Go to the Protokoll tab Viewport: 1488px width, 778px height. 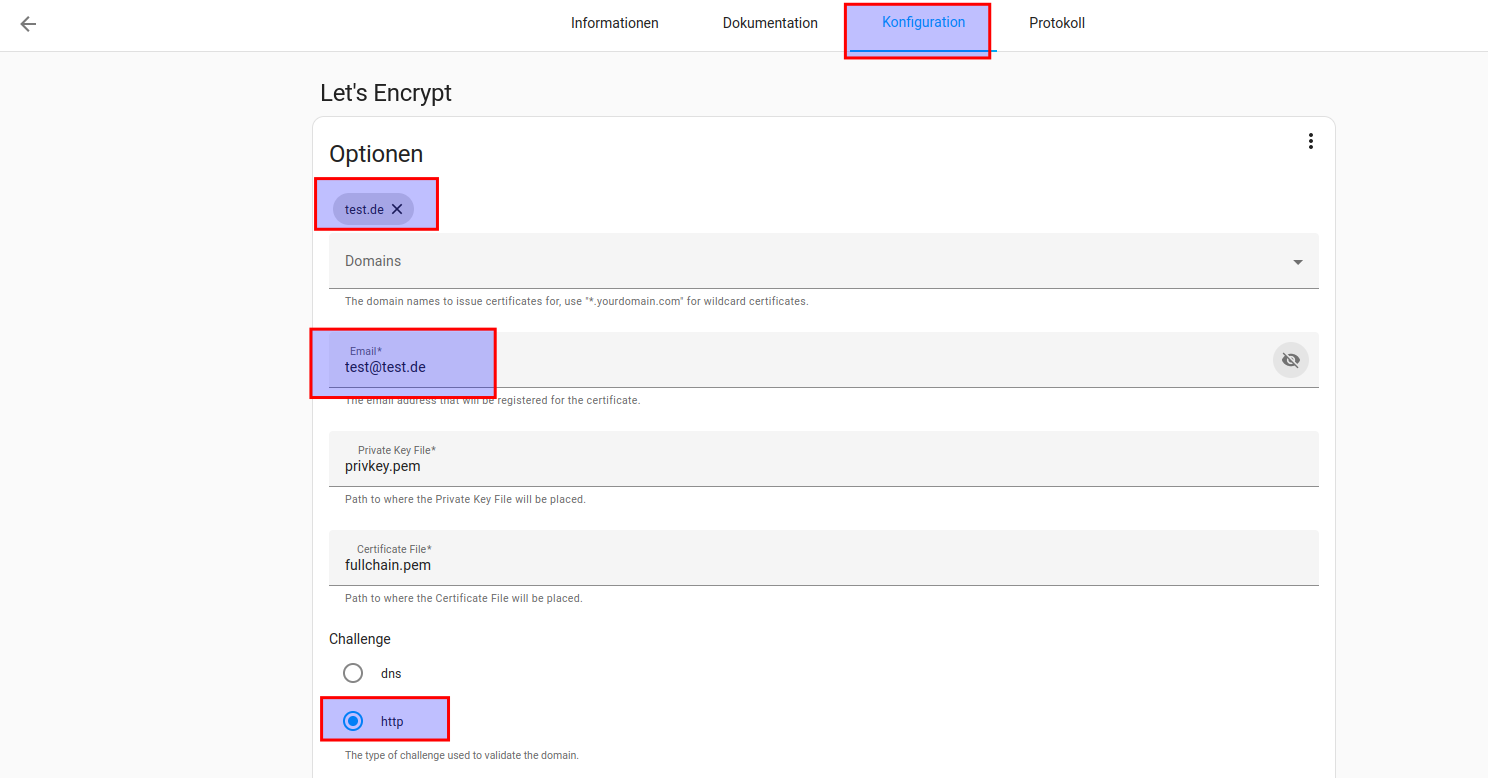coord(1056,23)
